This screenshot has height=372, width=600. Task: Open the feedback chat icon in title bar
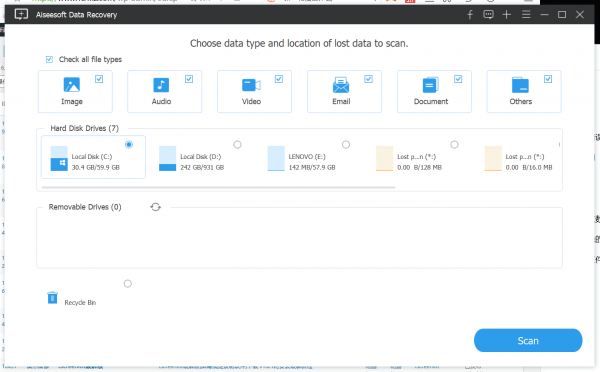tap(488, 15)
